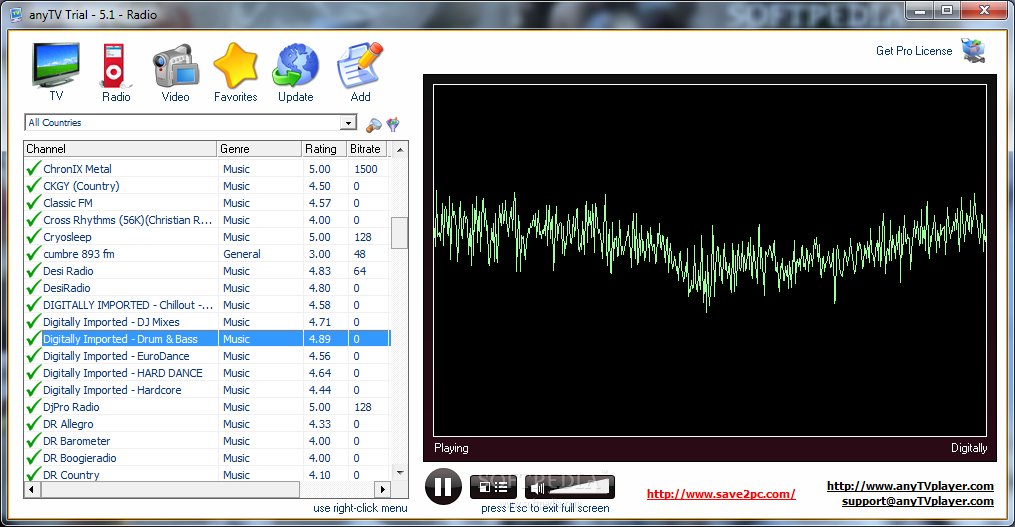Image resolution: width=1015 pixels, height=527 pixels.
Task: Select Digitally Imported - HARD DANCE channel
Action: pyautogui.click(x=207, y=373)
